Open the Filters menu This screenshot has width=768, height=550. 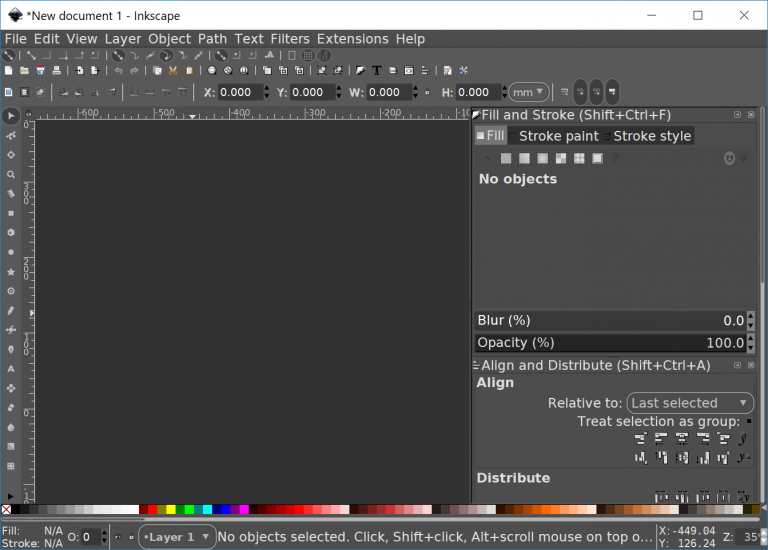(x=289, y=39)
